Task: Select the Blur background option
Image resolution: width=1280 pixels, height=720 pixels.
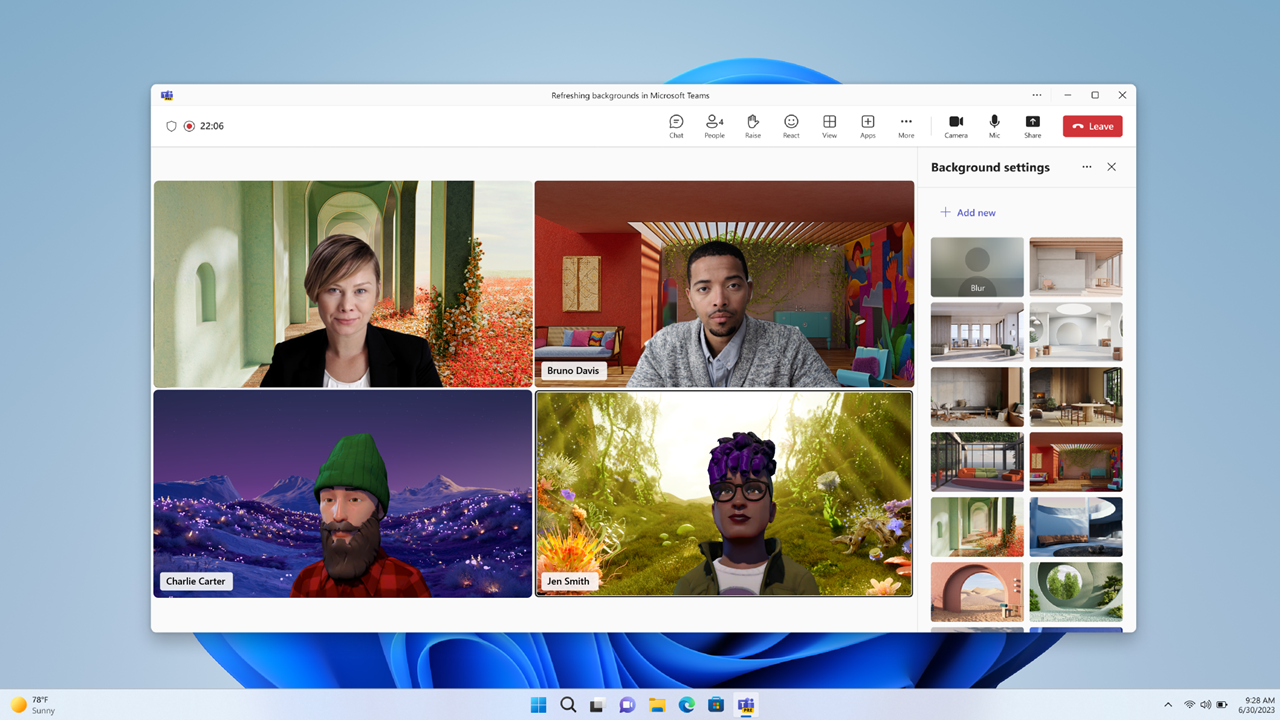Action: (x=977, y=267)
